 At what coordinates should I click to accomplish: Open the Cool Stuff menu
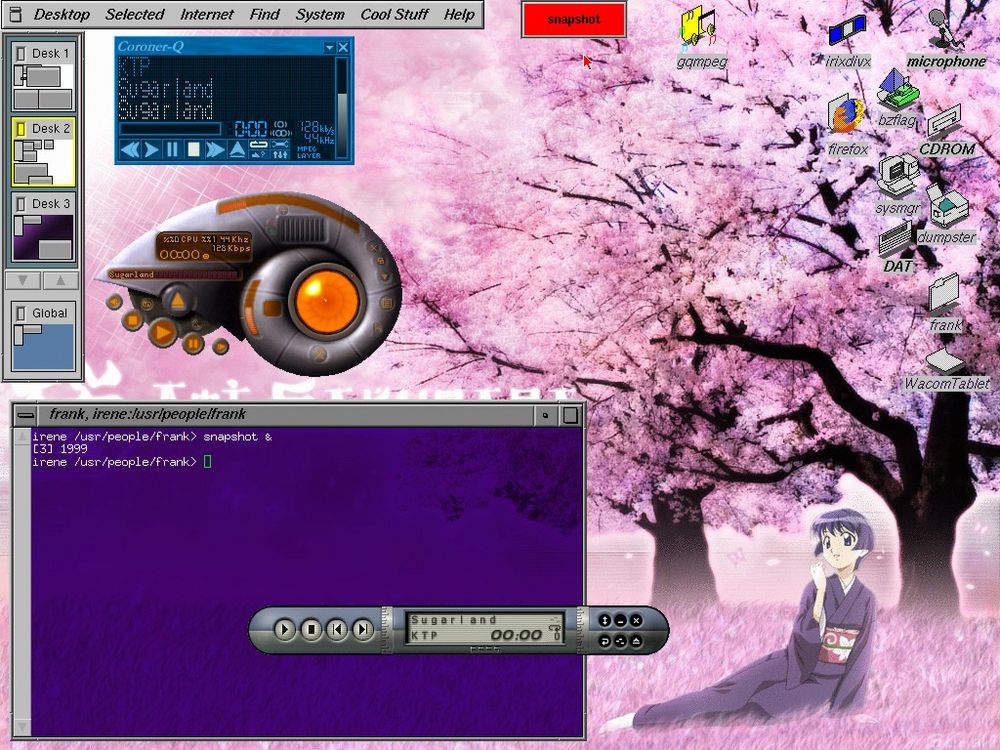coord(394,14)
